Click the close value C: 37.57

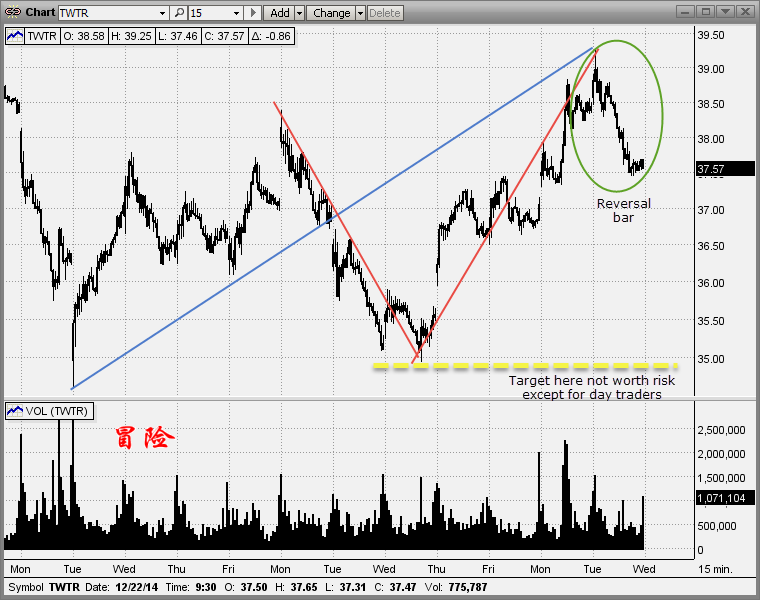tap(224, 36)
